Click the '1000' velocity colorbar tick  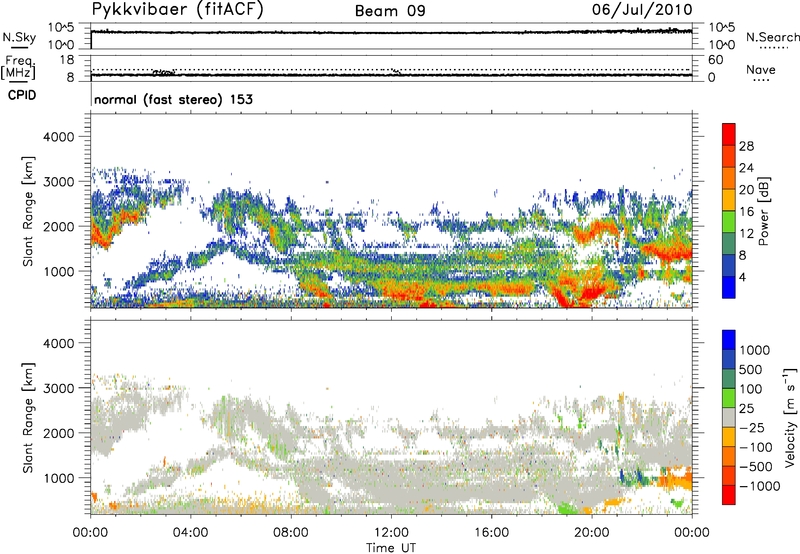point(755,350)
